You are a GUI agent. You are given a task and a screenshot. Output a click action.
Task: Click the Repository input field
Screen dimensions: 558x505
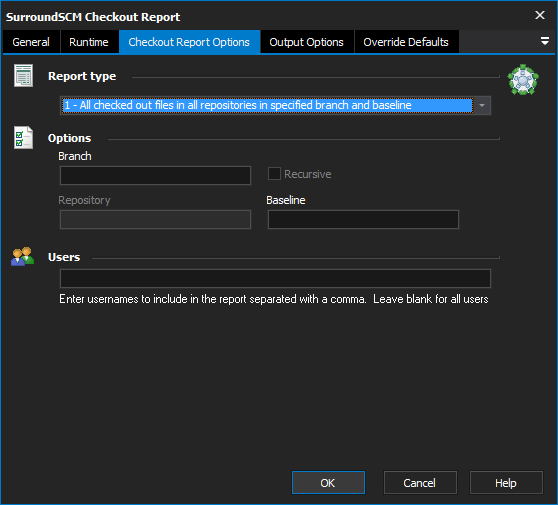click(x=155, y=220)
